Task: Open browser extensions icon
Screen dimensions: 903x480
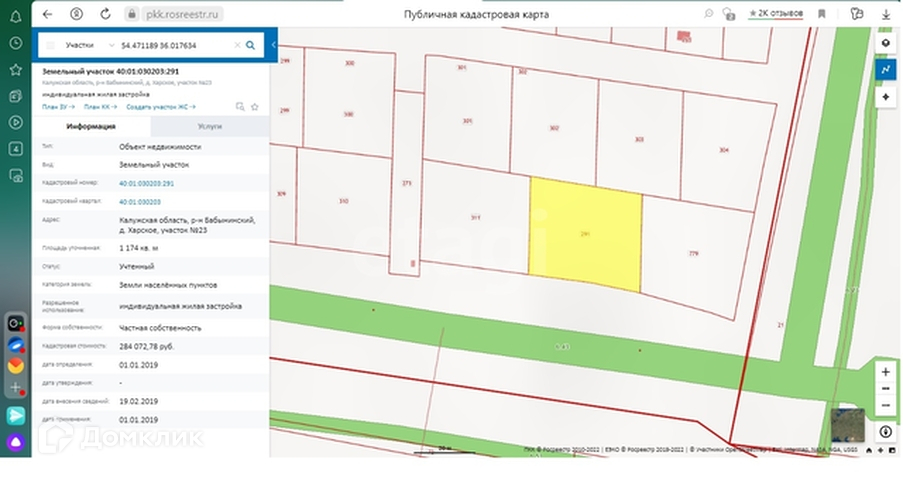Action: point(857,14)
